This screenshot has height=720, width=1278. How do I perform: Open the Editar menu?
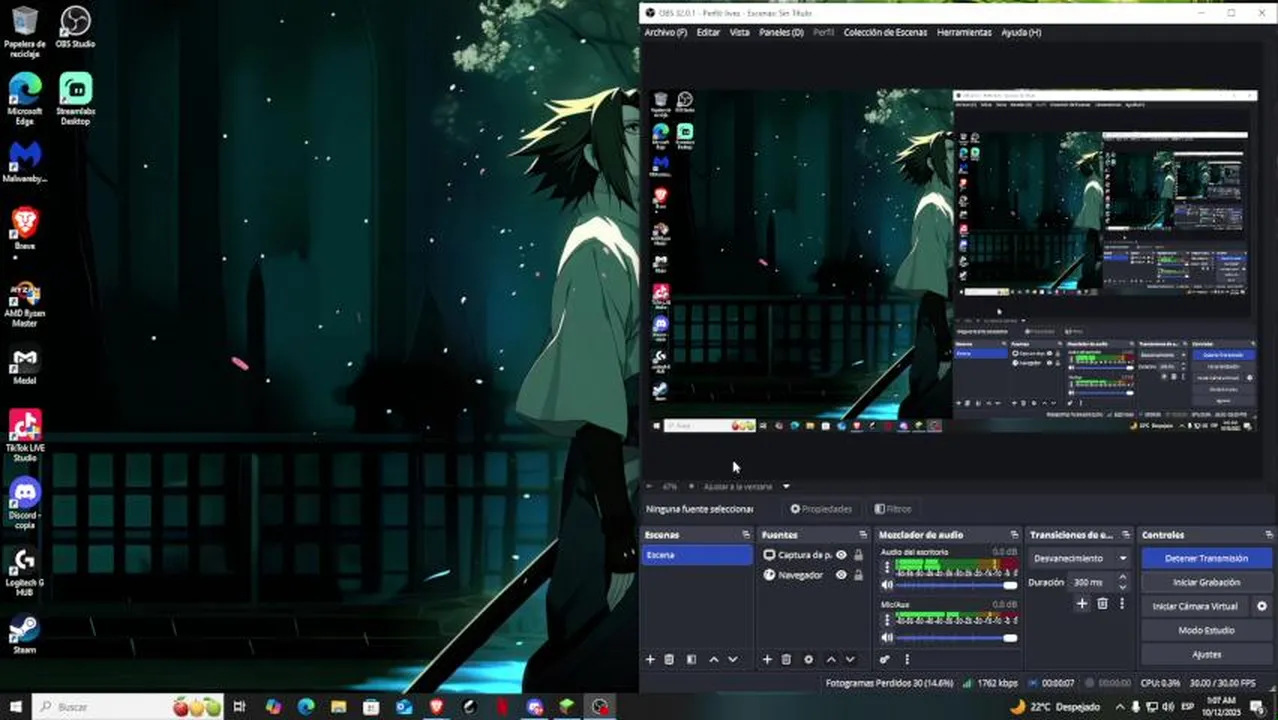click(x=708, y=32)
